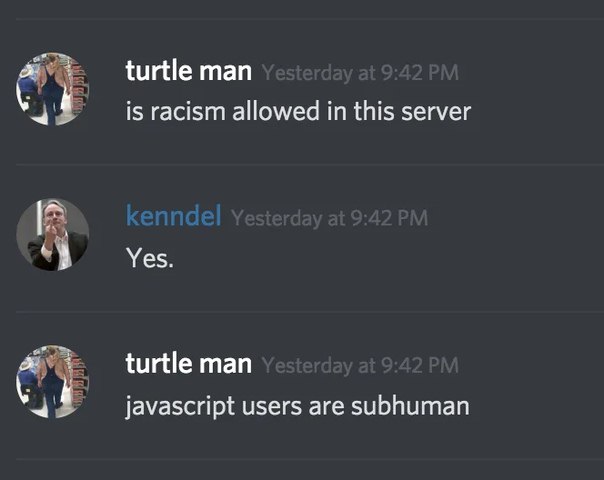The image size is (604, 480).
Task: Open turtle man's avatar beside javascript message
Action: [53, 382]
